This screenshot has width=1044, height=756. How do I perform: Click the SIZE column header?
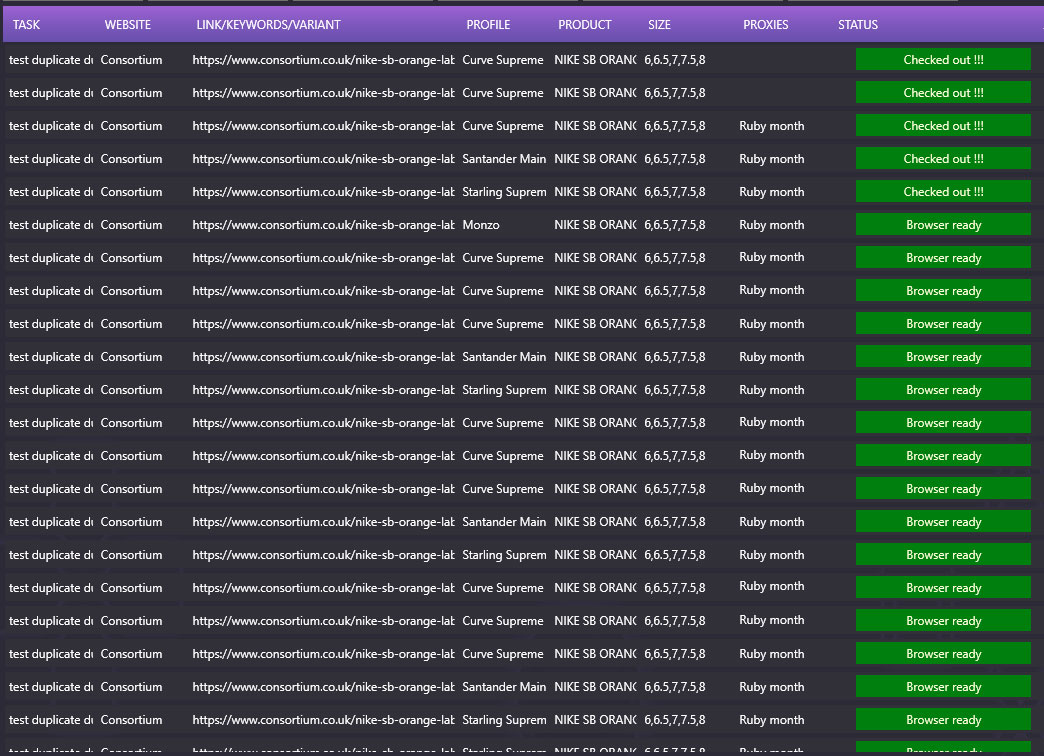click(x=659, y=25)
